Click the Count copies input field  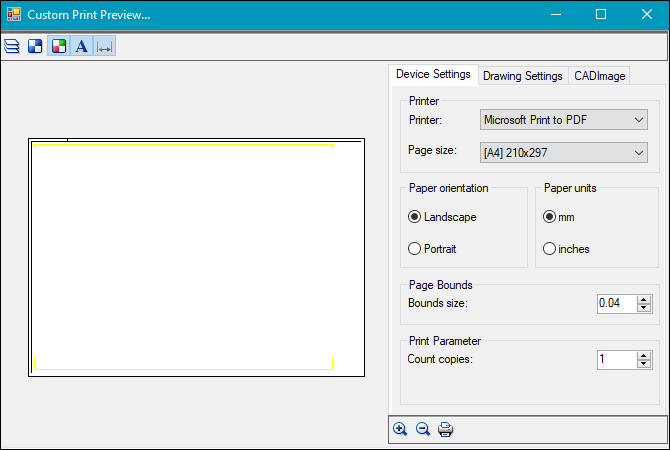pos(615,359)
